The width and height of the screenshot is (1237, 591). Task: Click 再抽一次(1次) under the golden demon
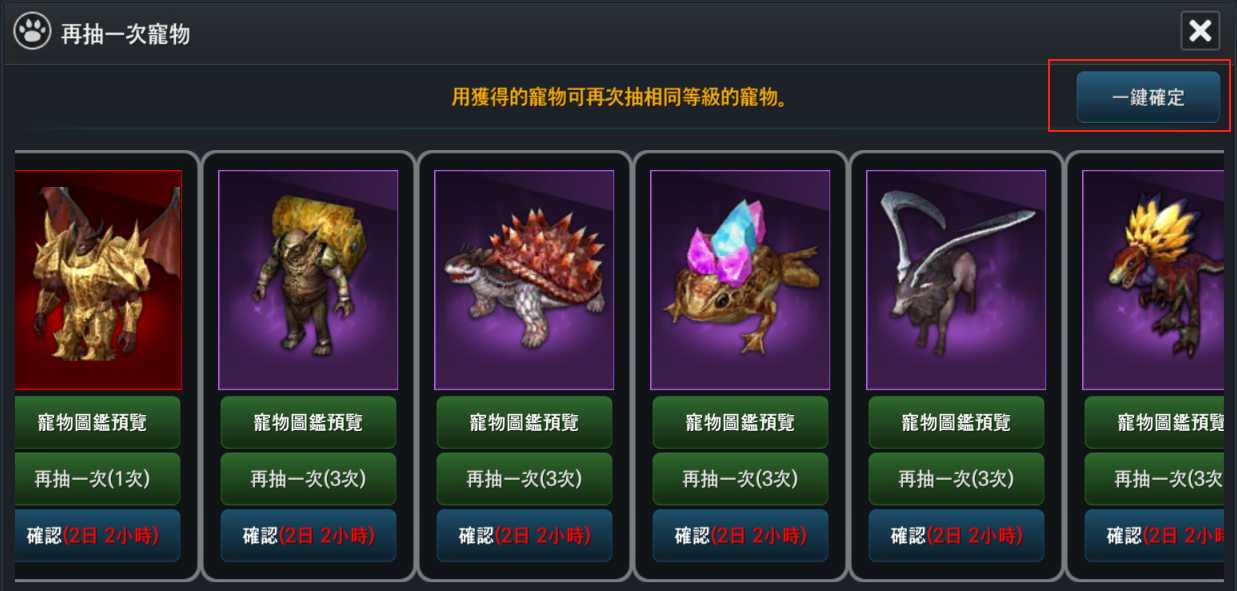(98, 478)
